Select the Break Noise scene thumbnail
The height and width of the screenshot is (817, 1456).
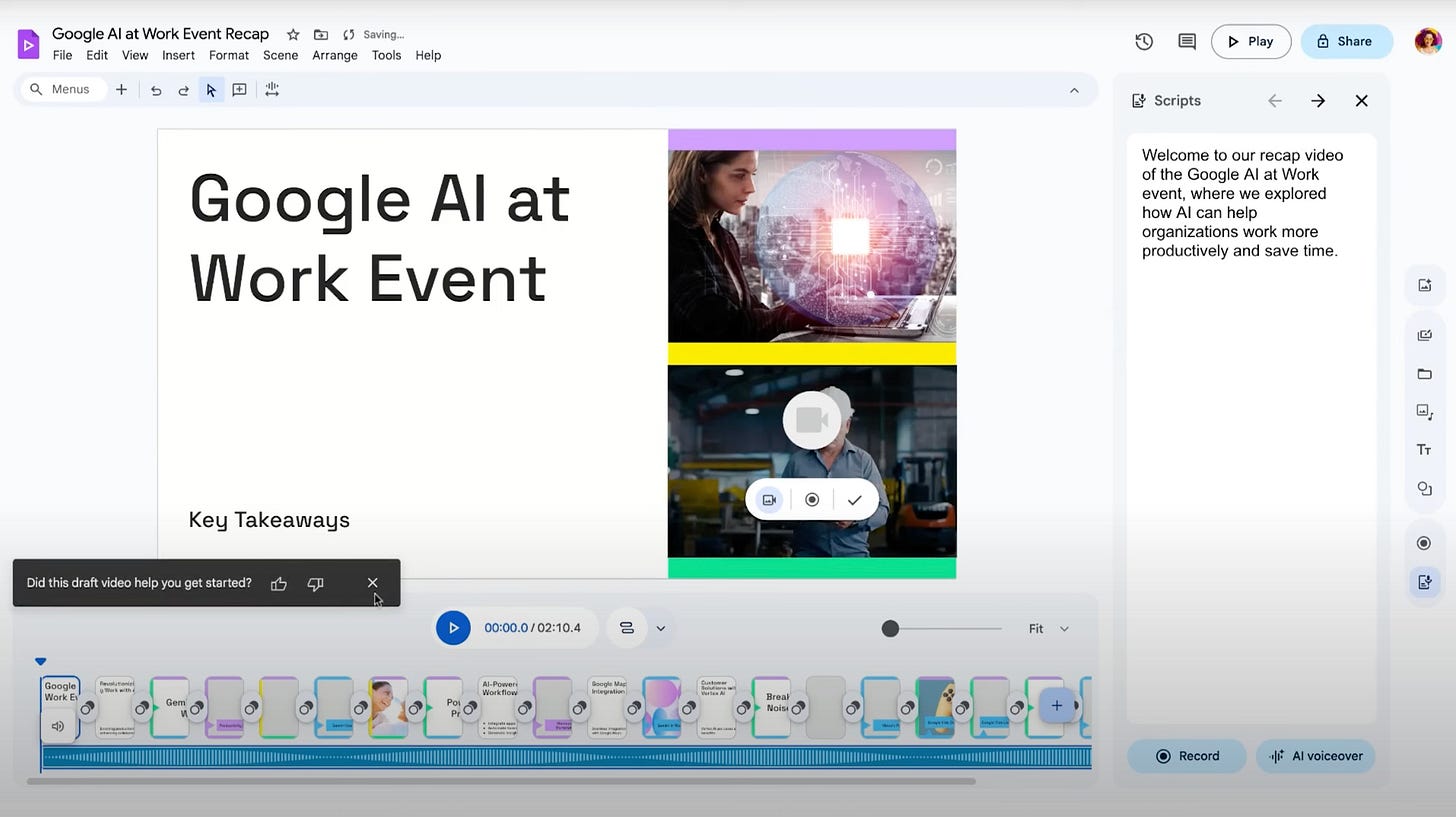pyautogui.click(x=771, y=707)
